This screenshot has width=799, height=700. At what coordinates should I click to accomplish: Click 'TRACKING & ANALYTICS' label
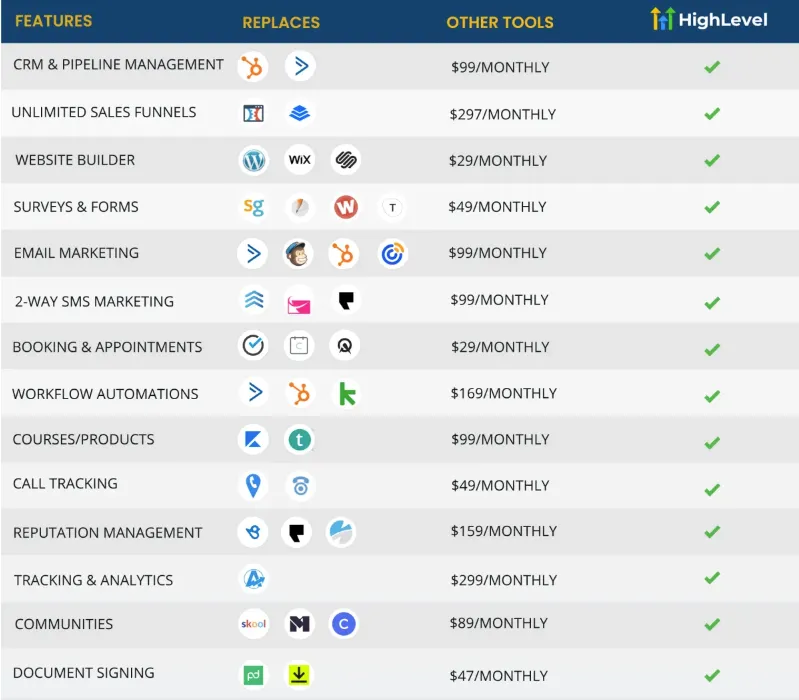coord(93,580)
